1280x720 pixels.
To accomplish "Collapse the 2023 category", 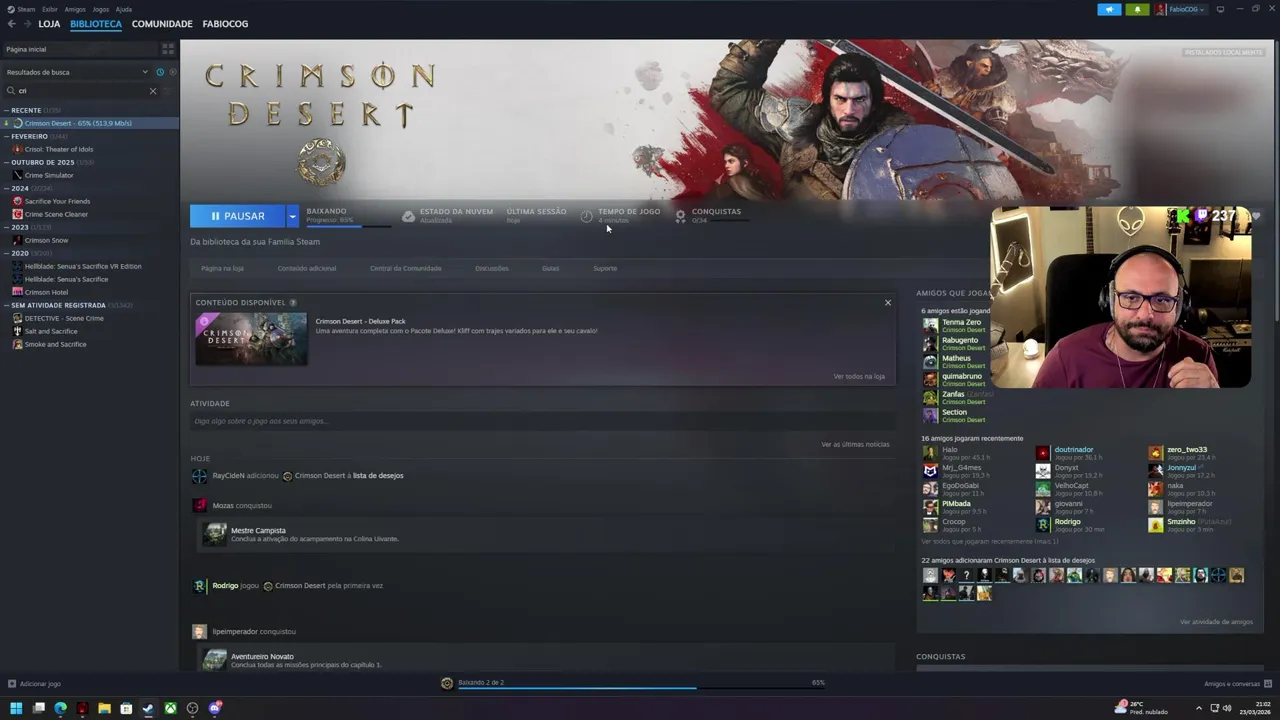I will [x=7, y=227].
